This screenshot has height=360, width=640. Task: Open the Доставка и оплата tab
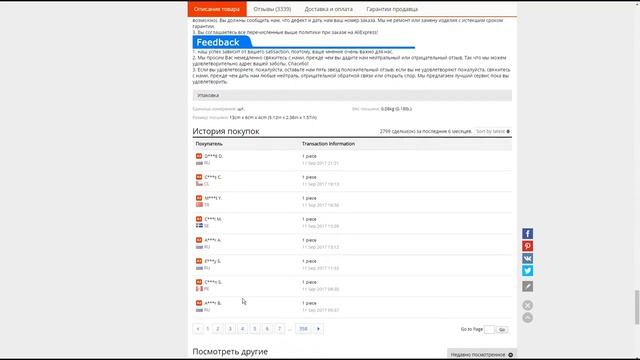pyautogui.click(x=329, y=9)
